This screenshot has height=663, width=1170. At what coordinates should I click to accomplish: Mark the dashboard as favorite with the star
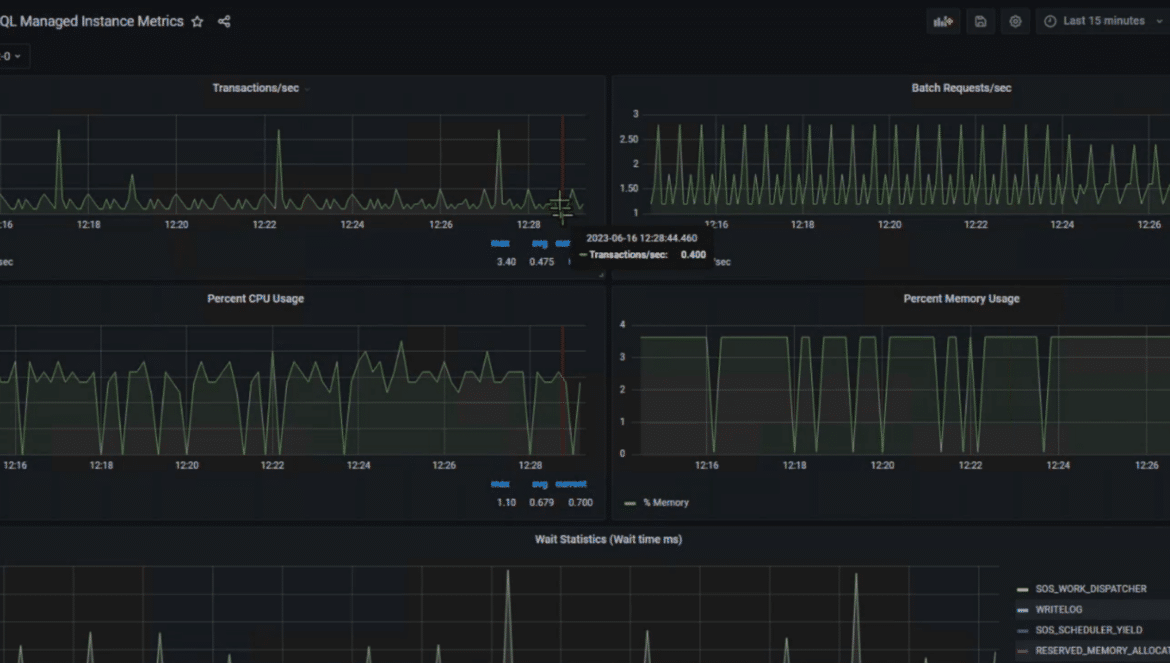tap(197, 22)
